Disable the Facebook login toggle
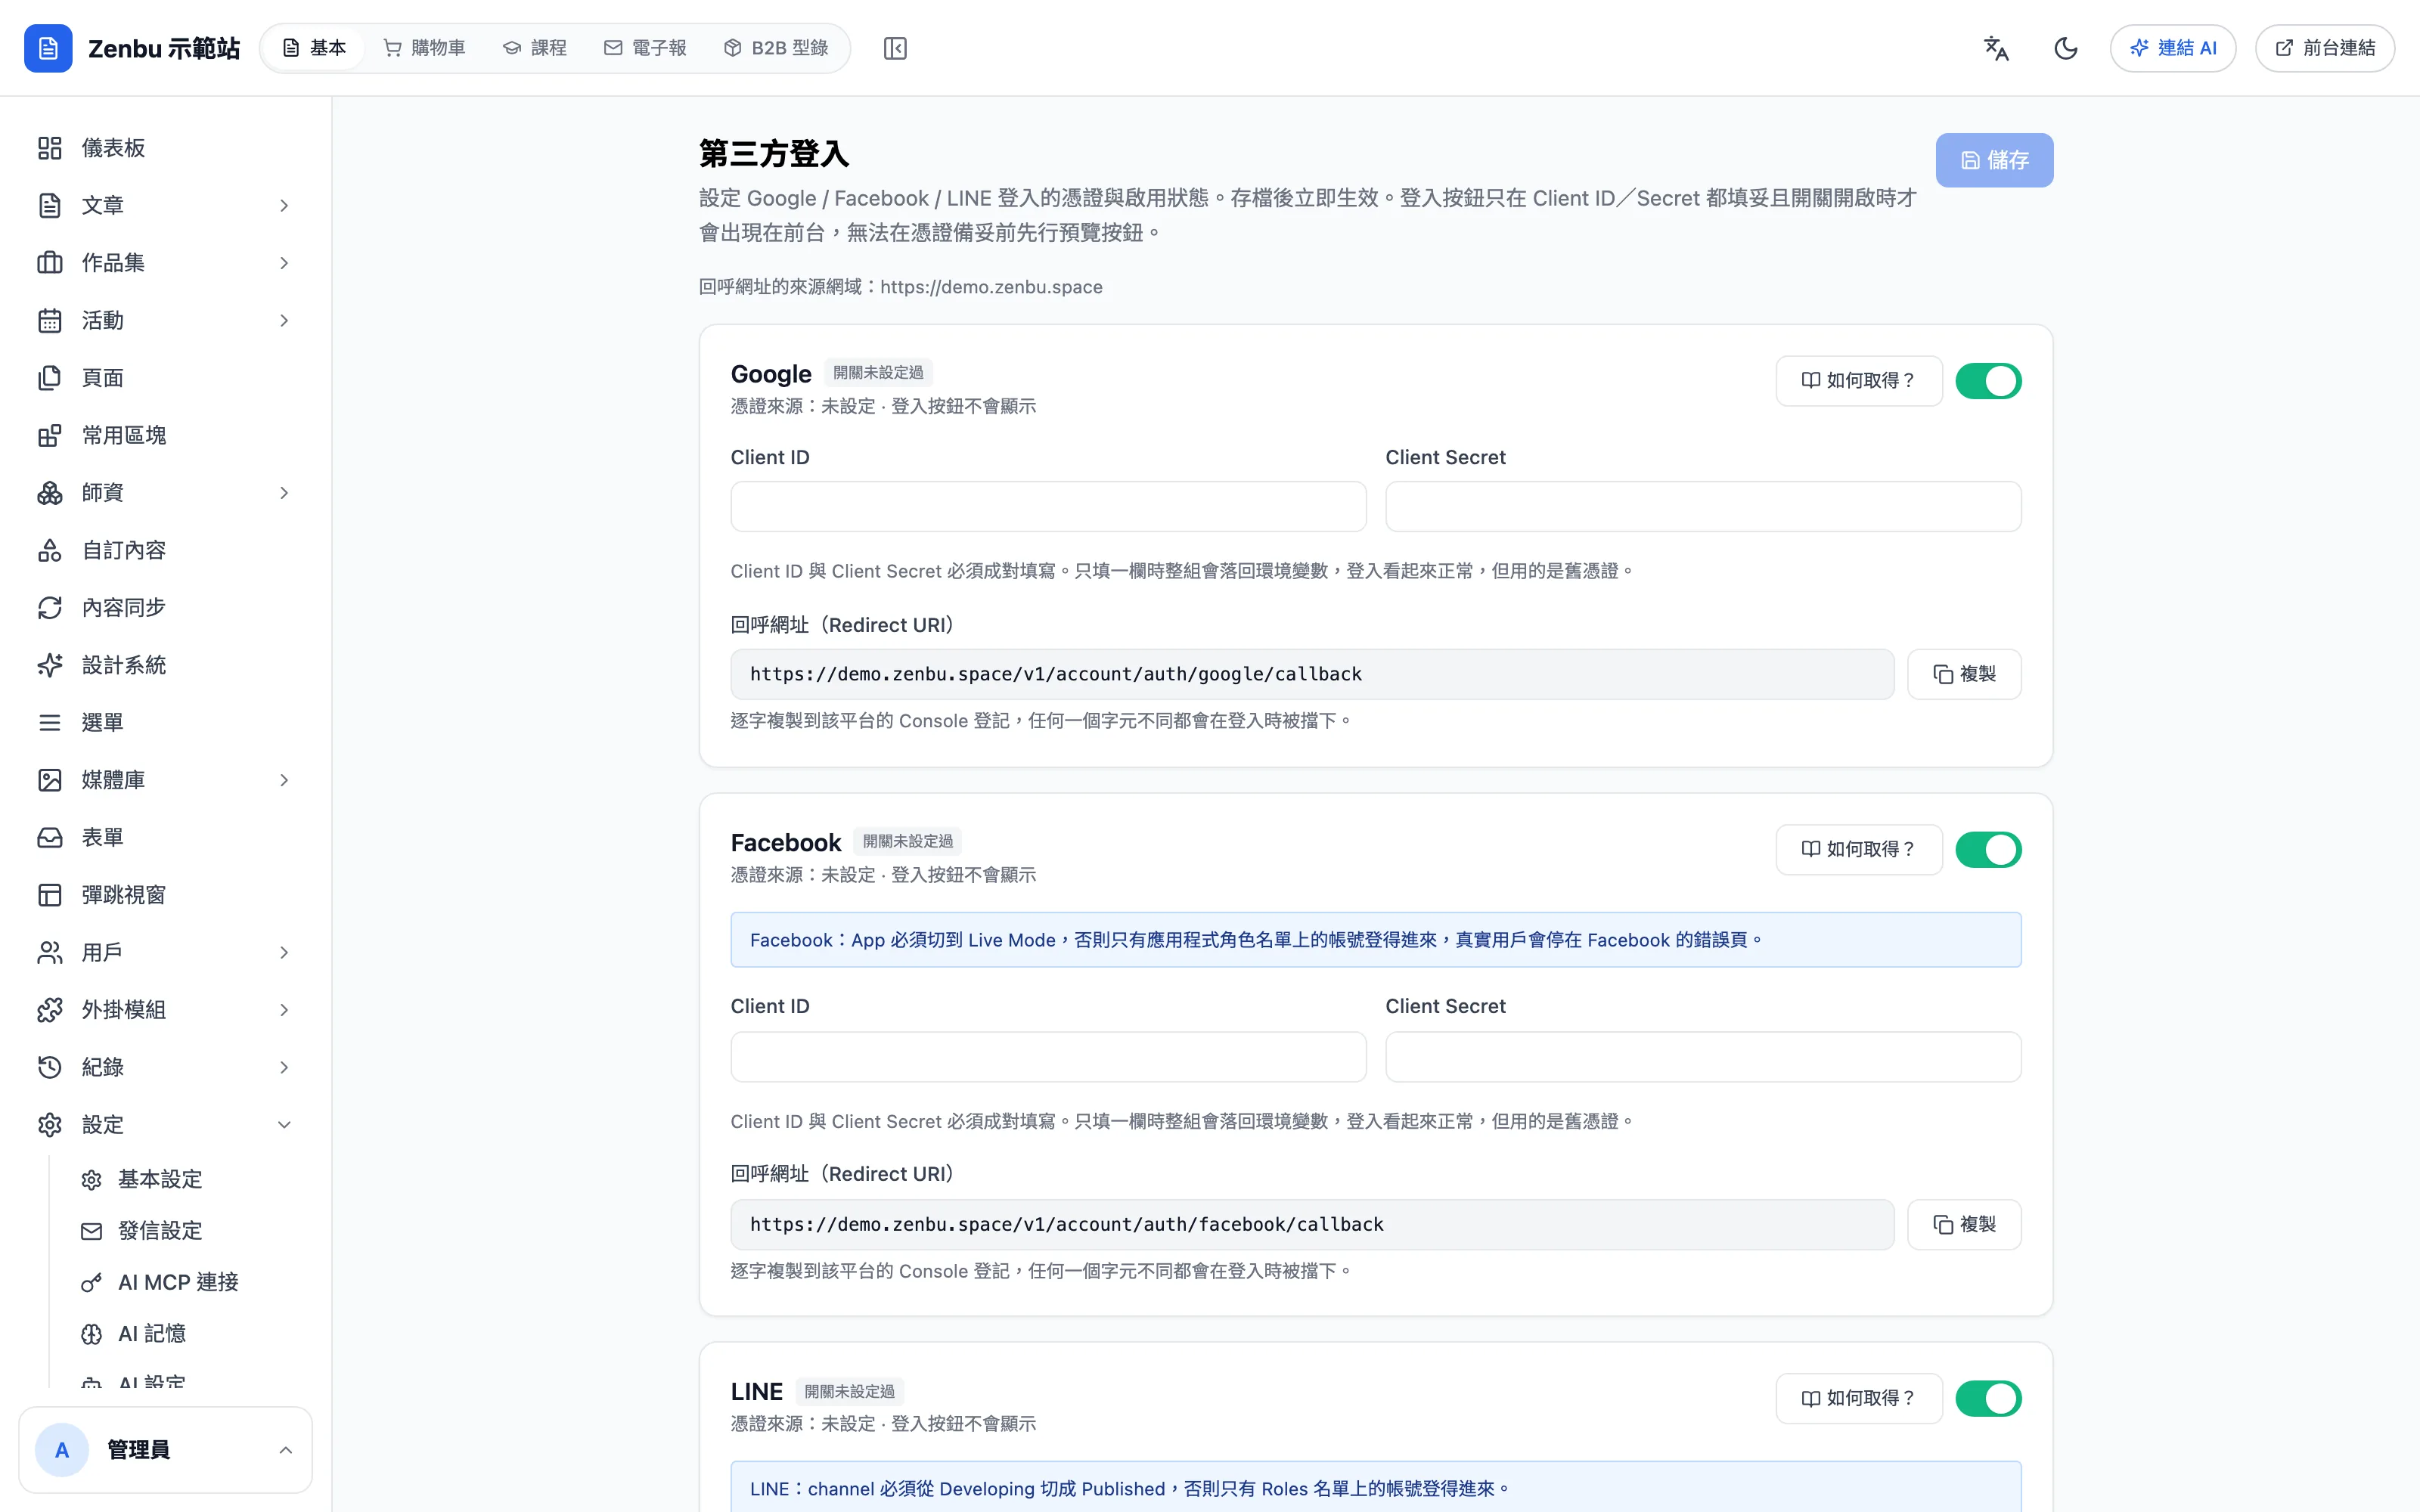 [1988, 850]
